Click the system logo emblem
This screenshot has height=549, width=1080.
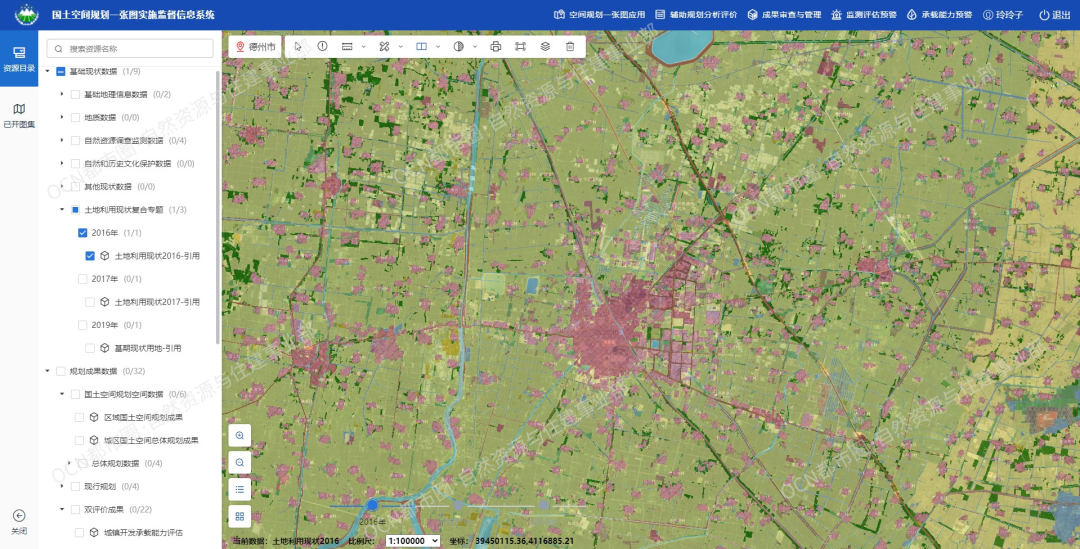point(27,14)
